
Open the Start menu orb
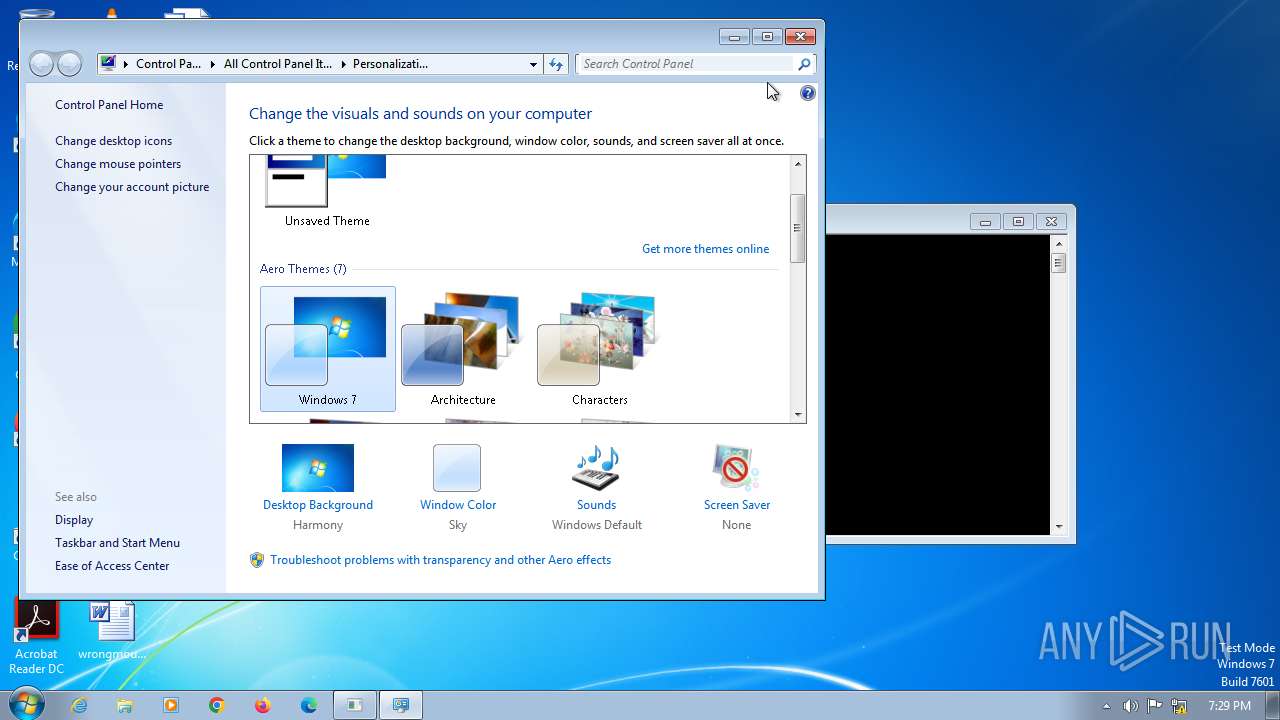[26, 704]
